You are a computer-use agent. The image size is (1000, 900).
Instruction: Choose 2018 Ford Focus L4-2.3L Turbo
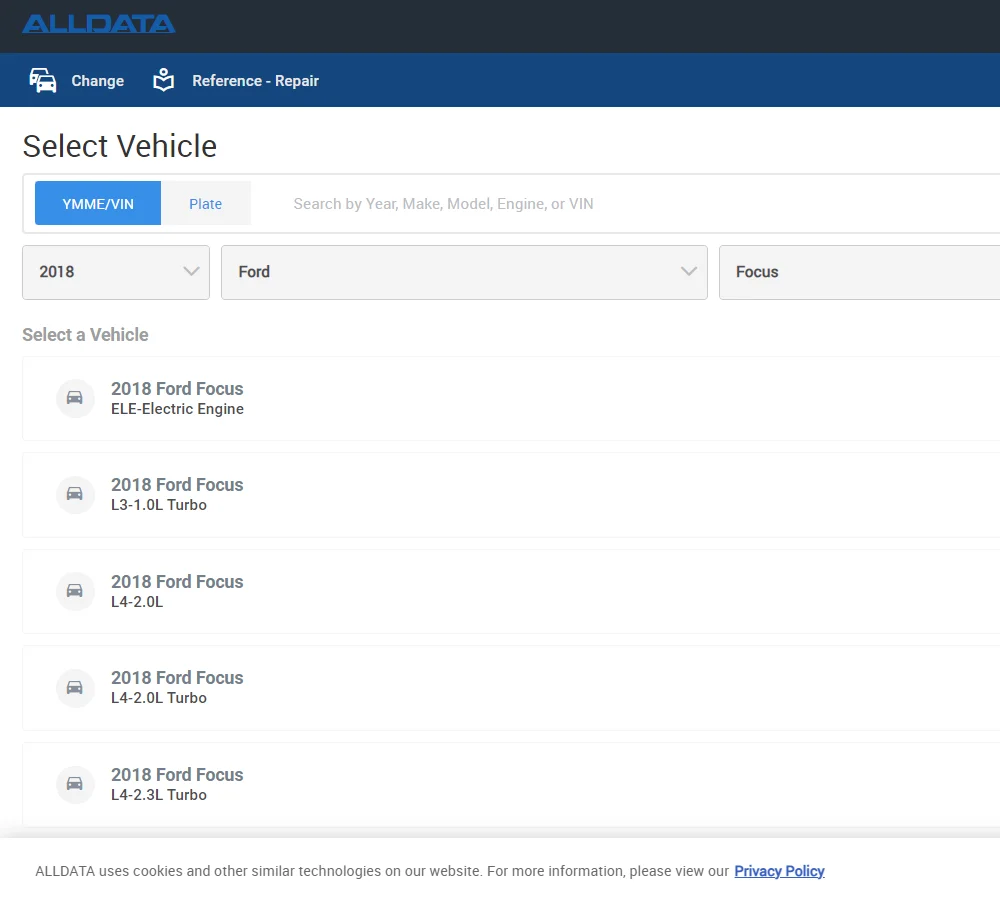[177, 784]
